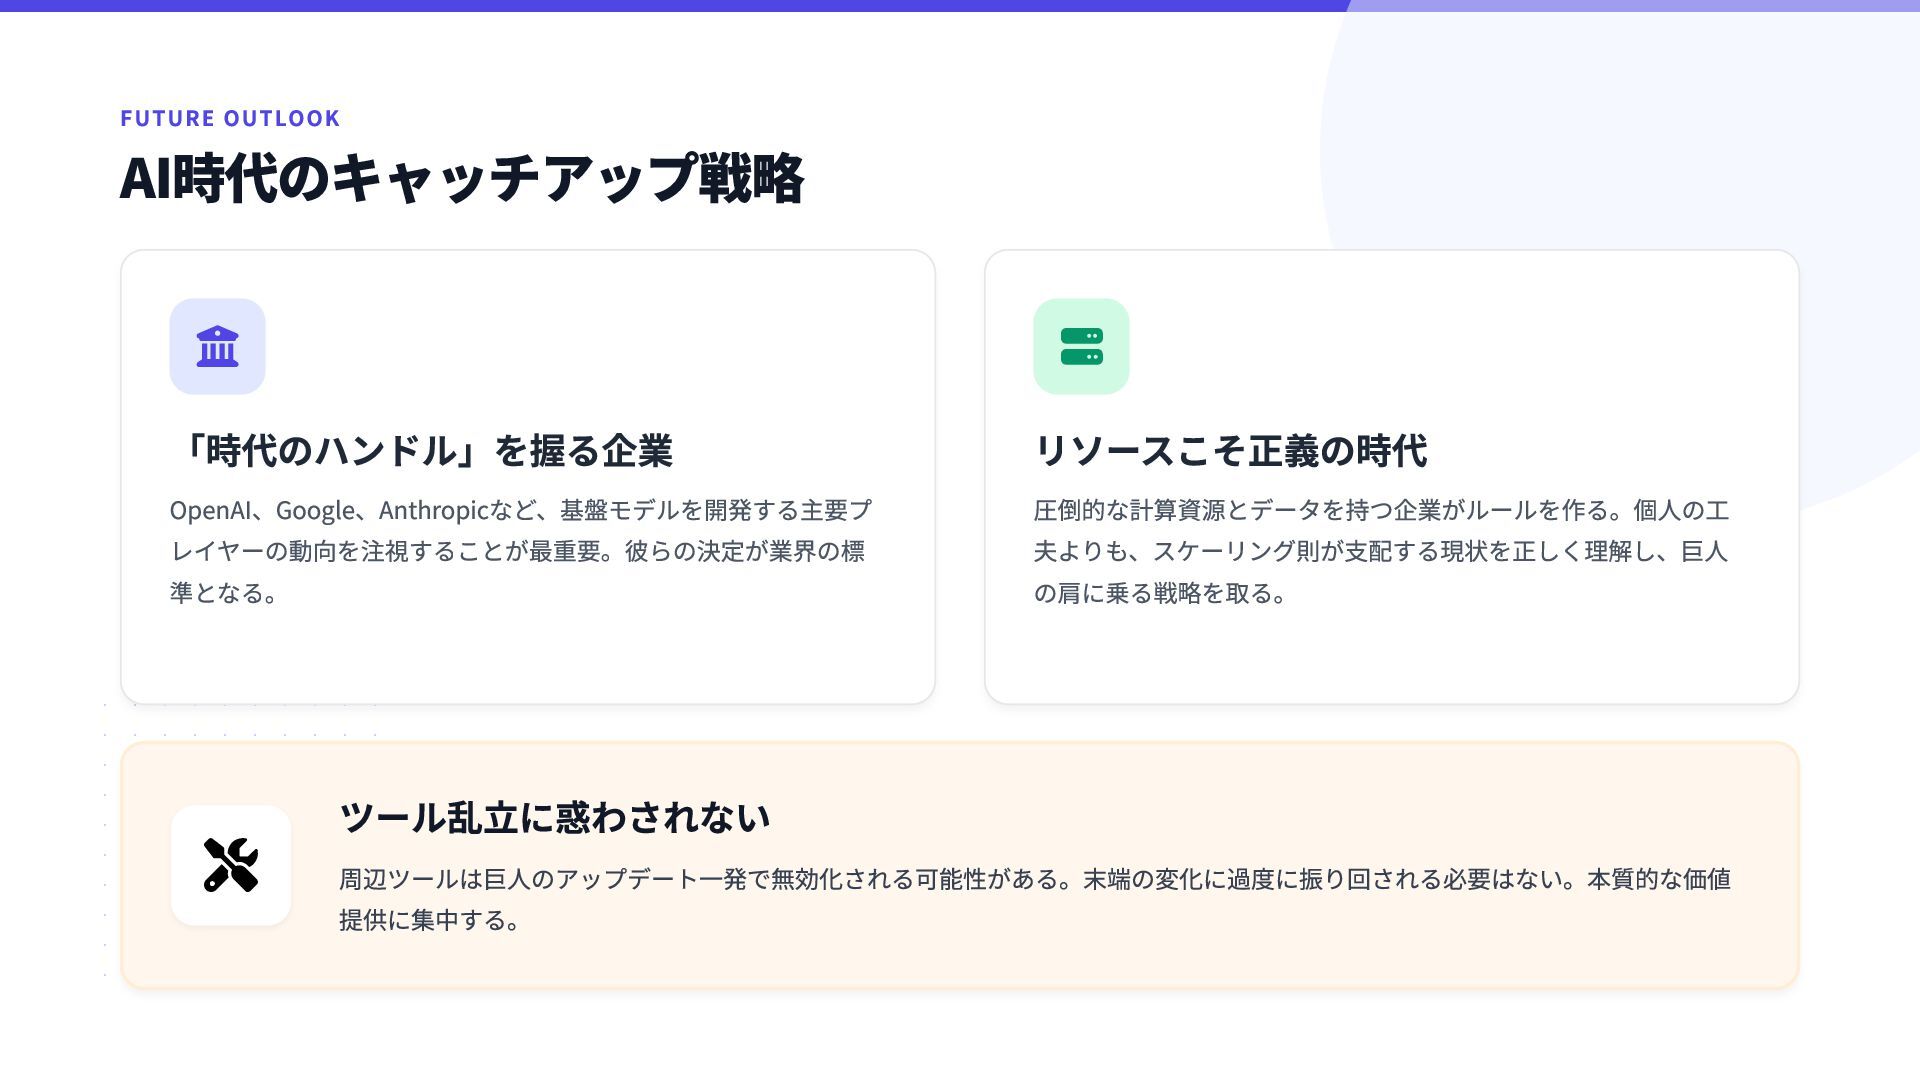Click the heading 「時代のハンドル」を握る企業
Screen dimensions: 1920x1080
point(421,451)
